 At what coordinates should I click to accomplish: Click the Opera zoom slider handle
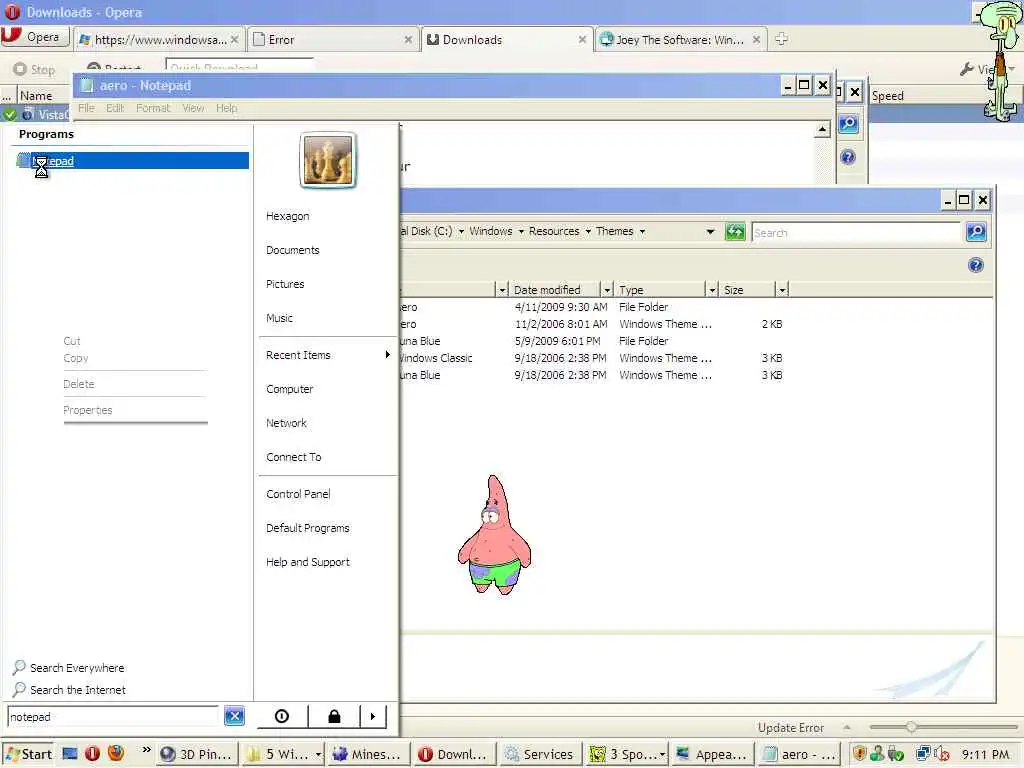[911, 726]
